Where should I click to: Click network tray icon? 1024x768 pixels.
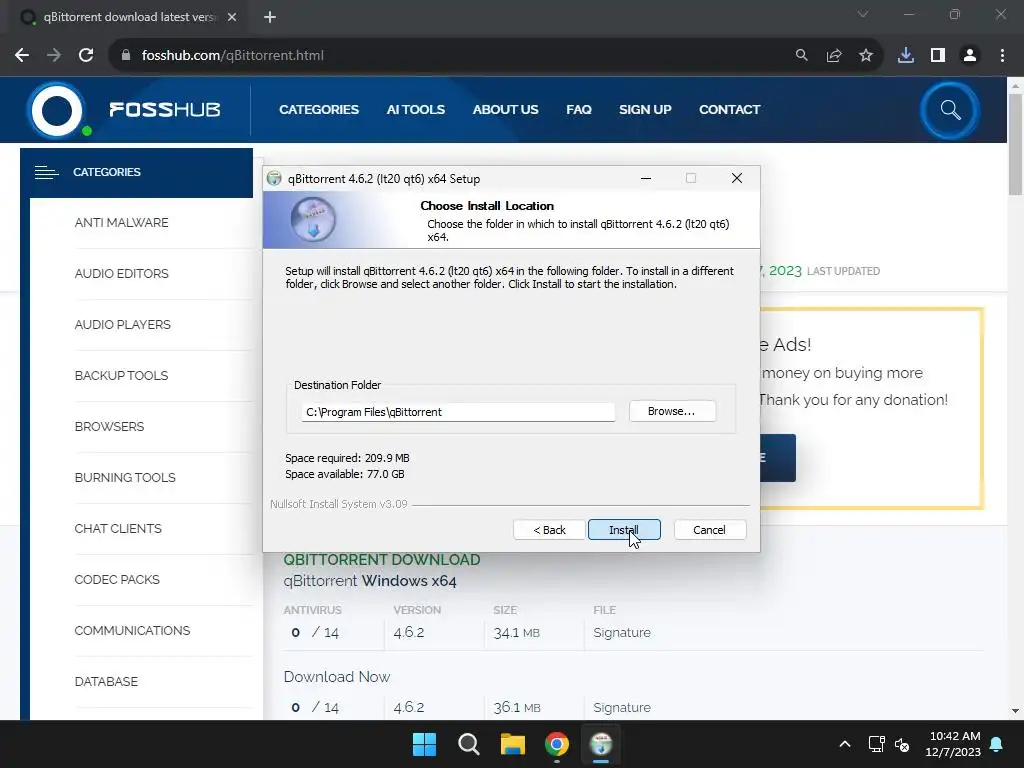click(876, 744)
